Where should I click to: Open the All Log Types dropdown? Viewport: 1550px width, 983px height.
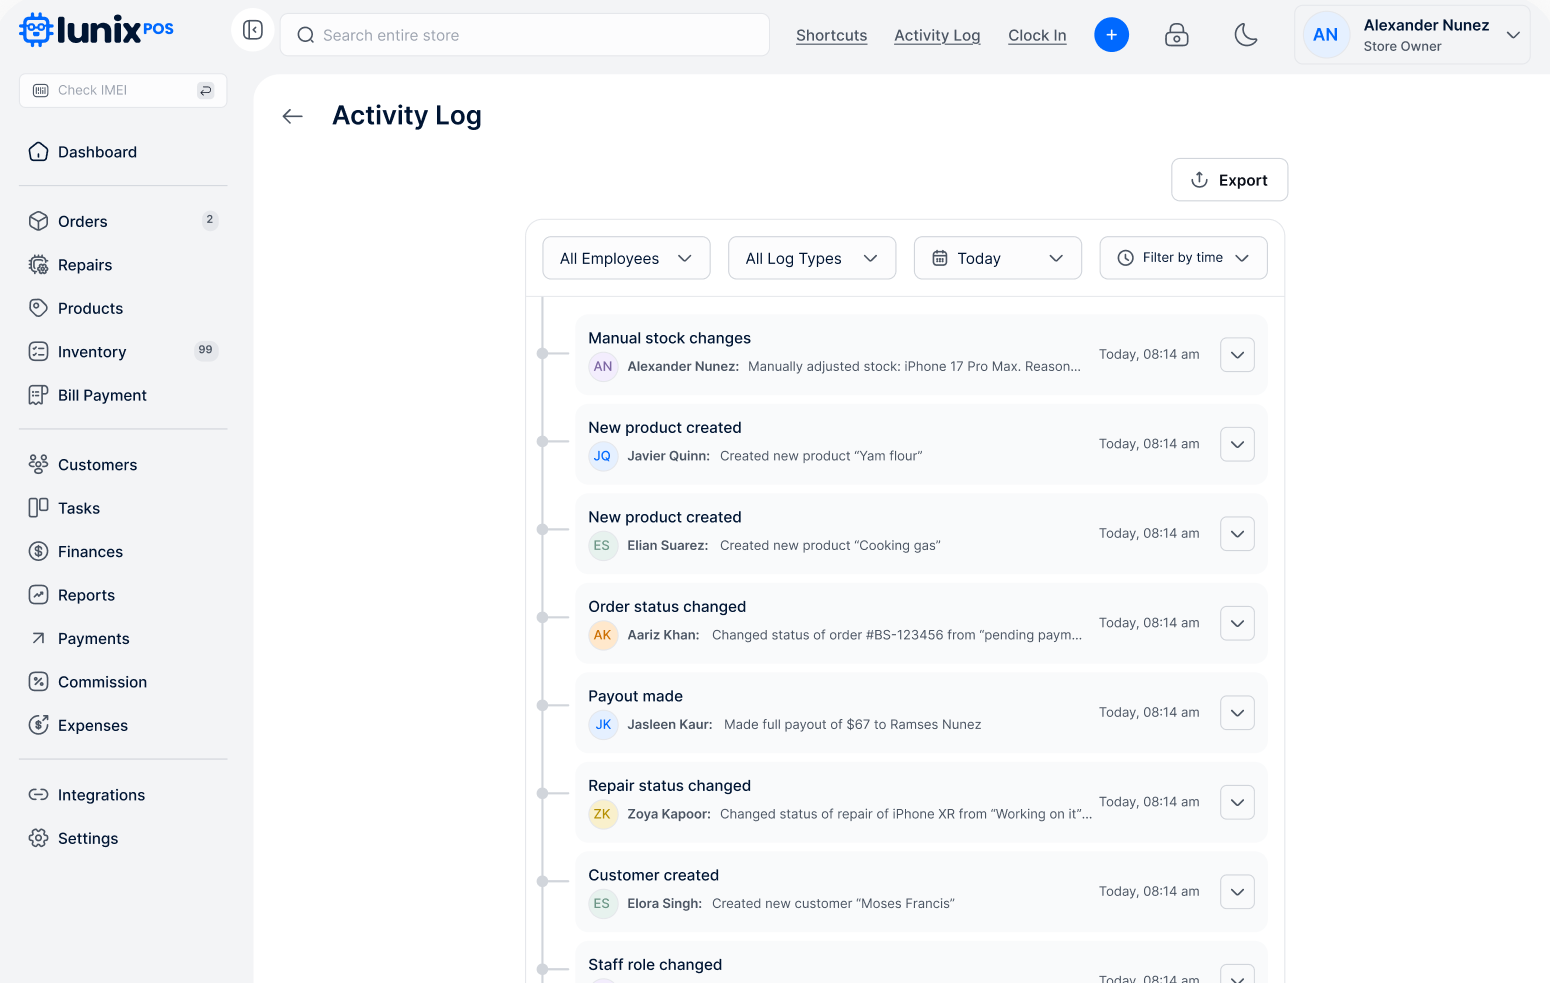click(x=811, y=258)
